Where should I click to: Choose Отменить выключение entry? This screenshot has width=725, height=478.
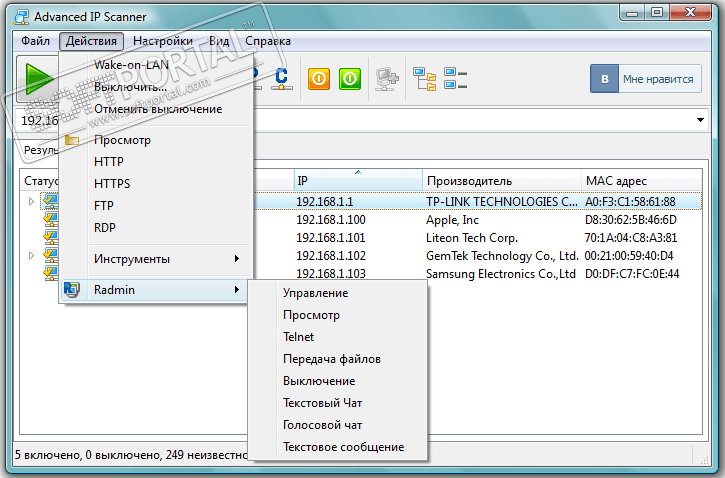coord(156,109)
